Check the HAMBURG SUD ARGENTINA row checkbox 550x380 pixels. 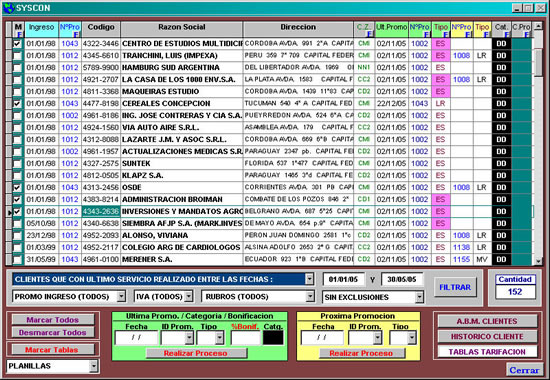point(17,67)
